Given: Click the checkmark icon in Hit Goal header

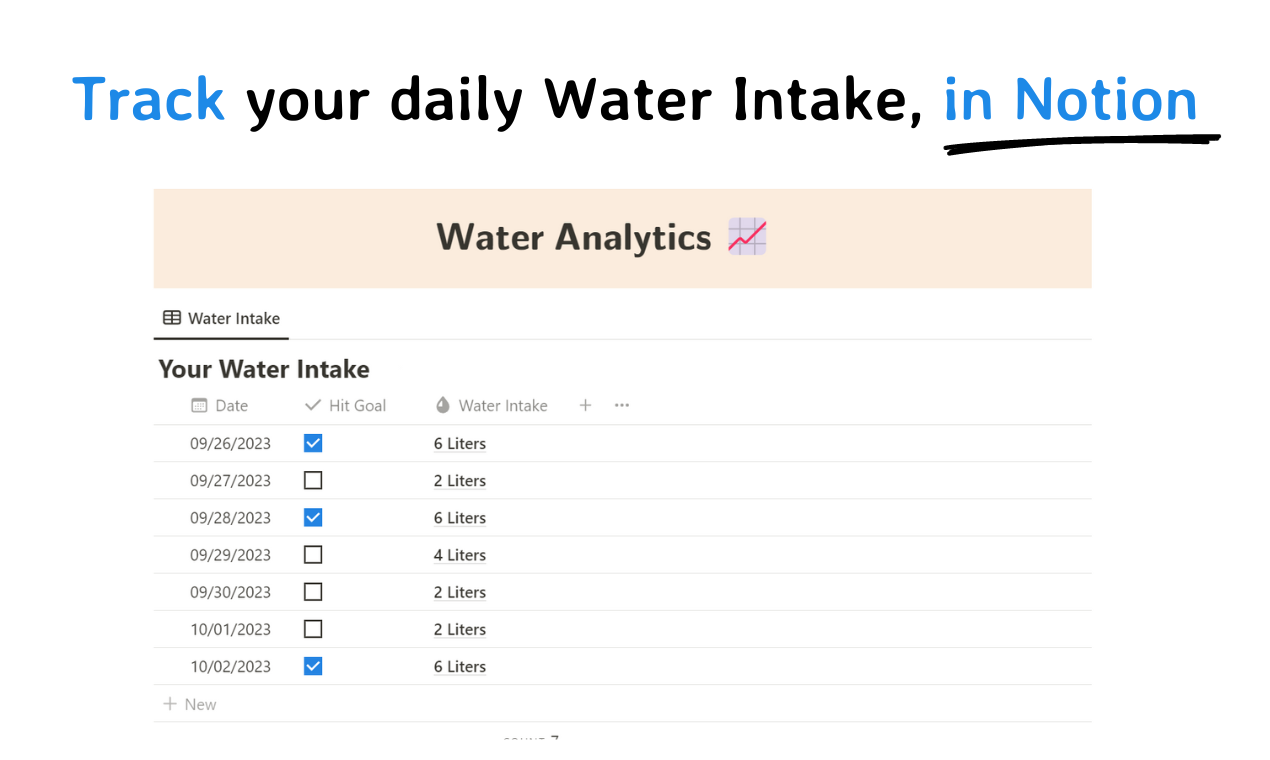Looking at the screenshot, I should tap(313, 405).
